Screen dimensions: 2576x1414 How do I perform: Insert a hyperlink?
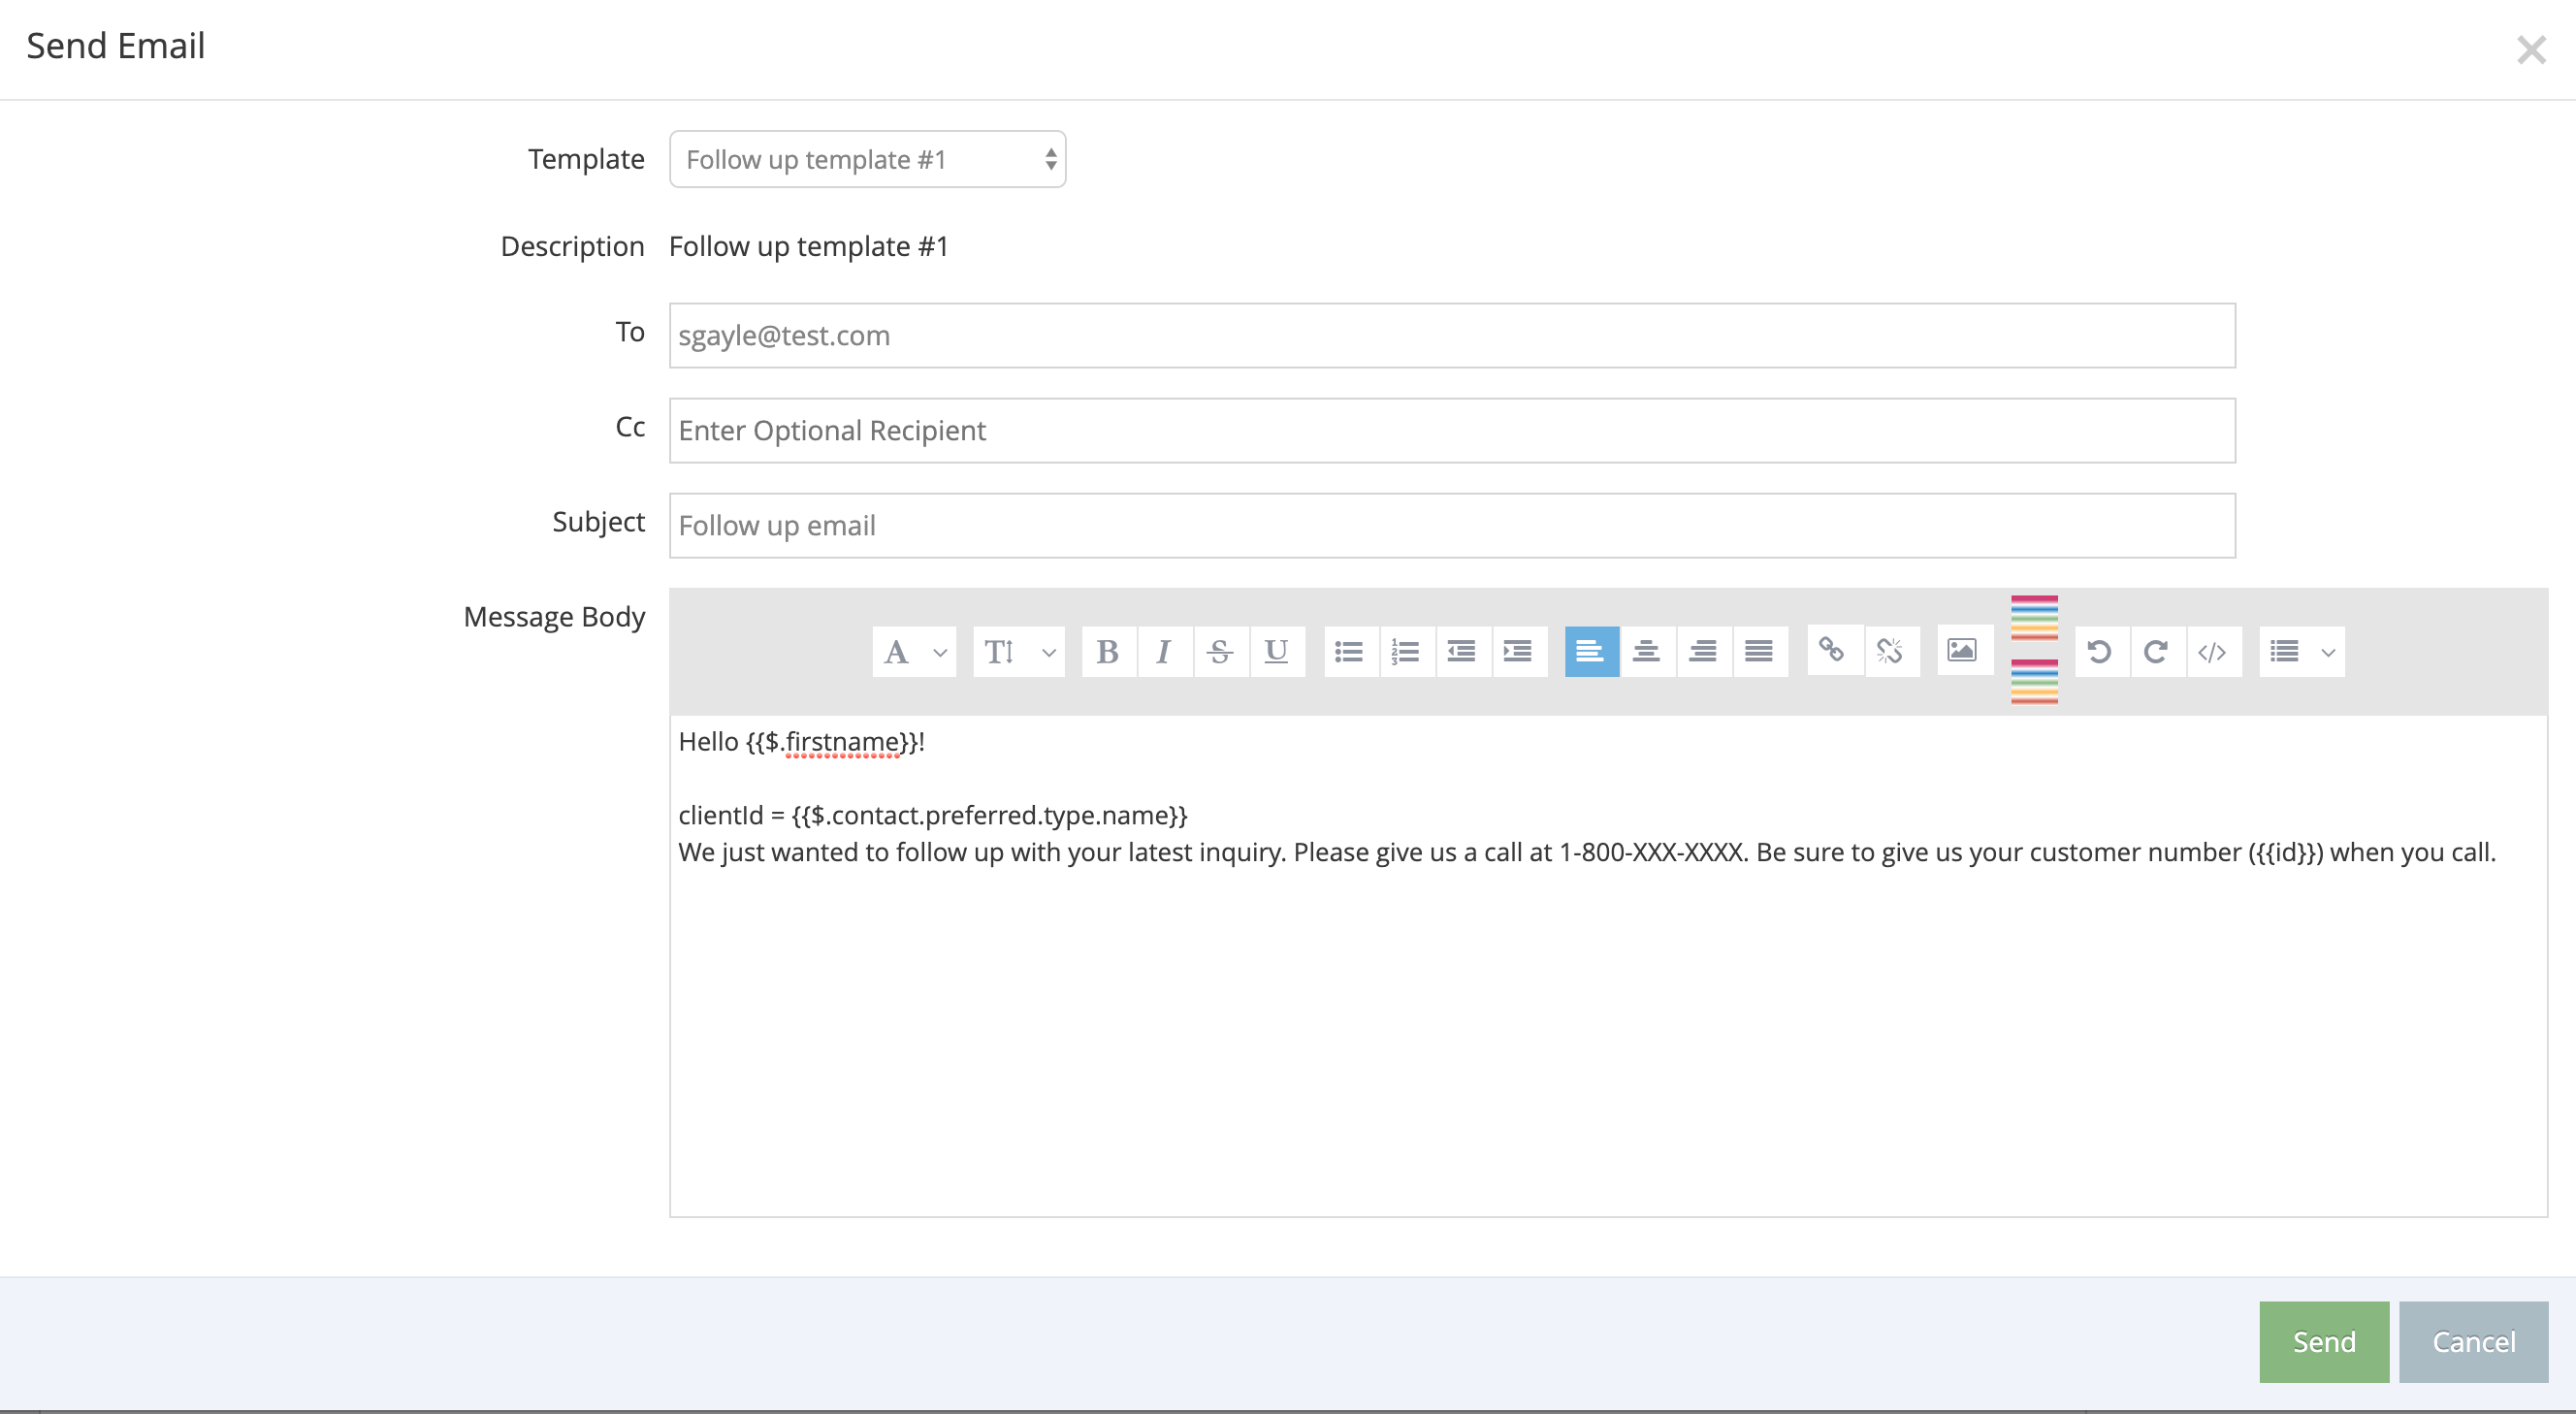point(1832,650)
